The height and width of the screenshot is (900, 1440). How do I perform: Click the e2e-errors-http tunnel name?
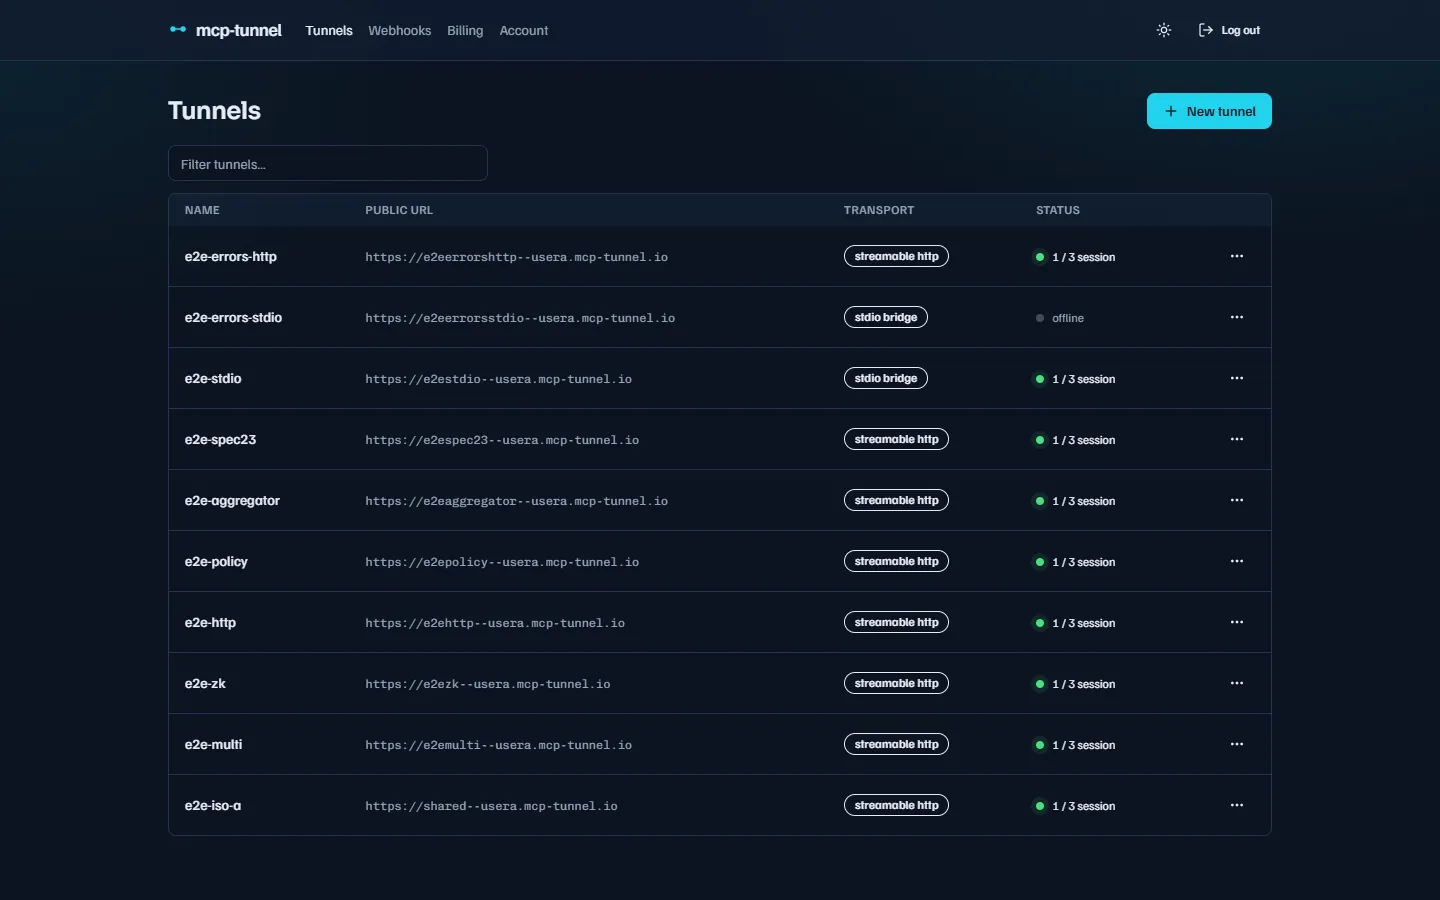tap(231, 257)
